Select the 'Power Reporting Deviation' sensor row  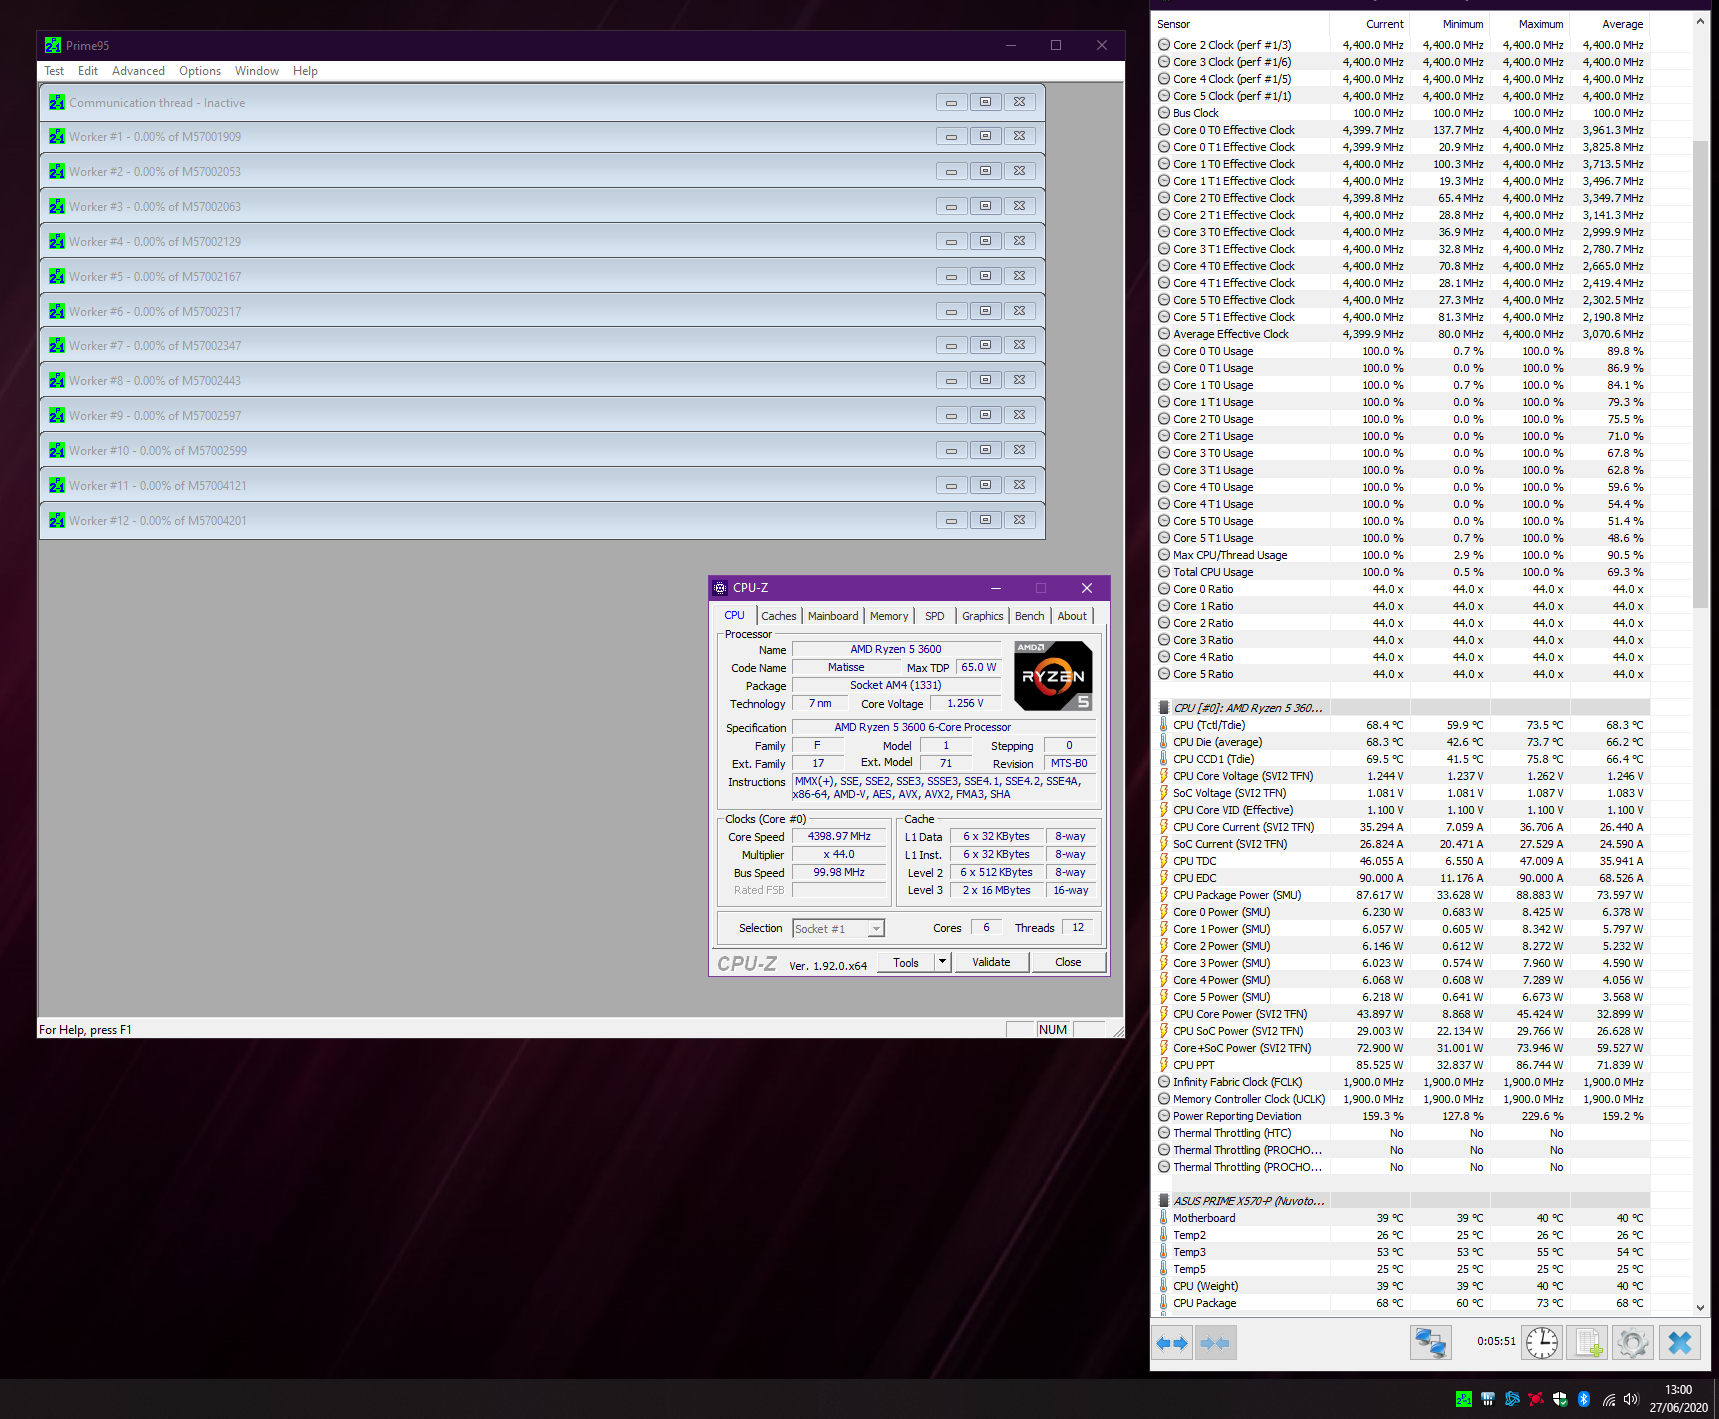point(1402,1116)
